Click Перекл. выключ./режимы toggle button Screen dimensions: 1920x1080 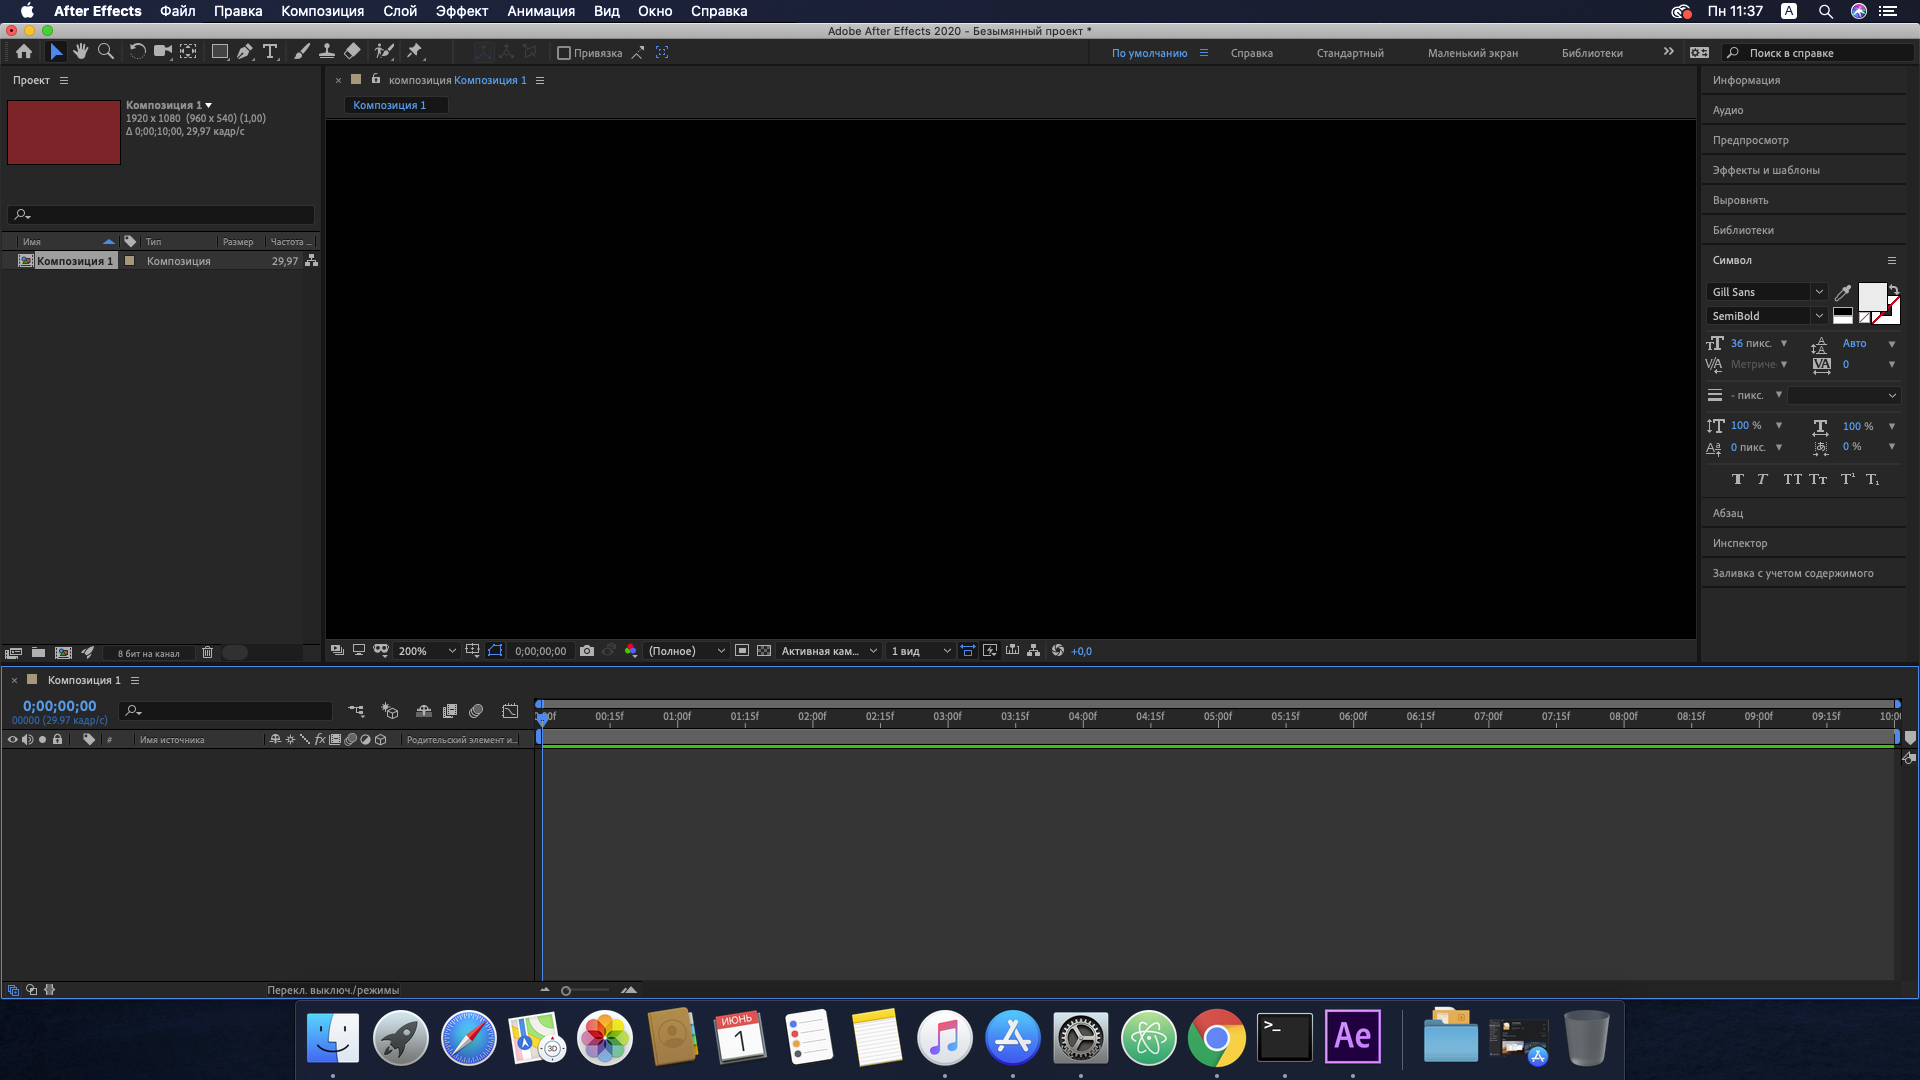point(333,990)
